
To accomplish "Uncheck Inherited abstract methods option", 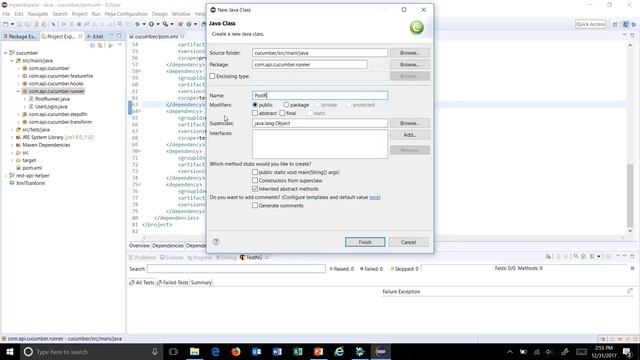I will pyautogui.click(x=255, y=189).
